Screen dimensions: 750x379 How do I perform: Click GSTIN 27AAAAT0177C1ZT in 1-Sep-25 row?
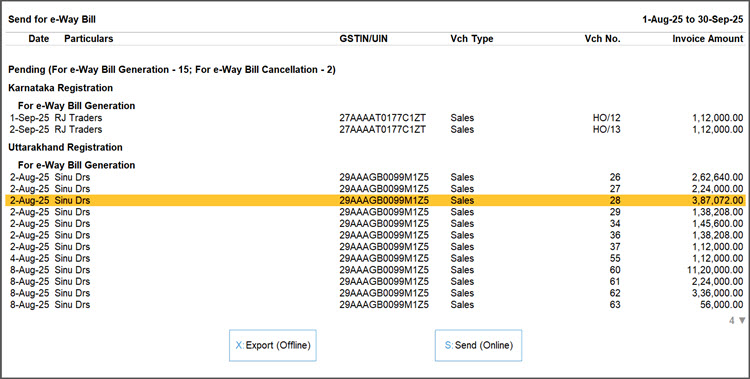pos(383,118)
